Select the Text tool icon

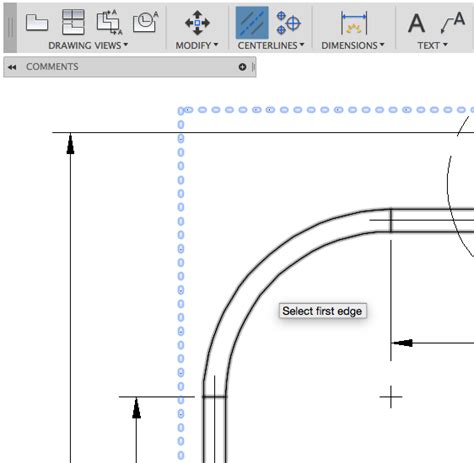click(416, 23)
